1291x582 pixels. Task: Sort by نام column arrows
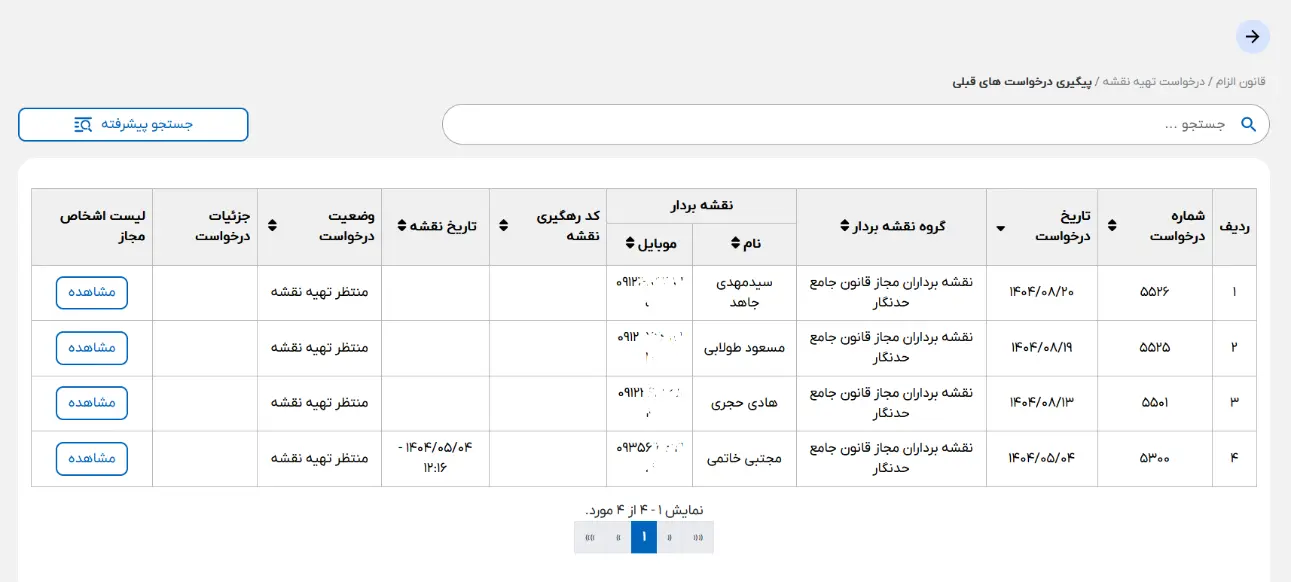click(x=735, y=243)
